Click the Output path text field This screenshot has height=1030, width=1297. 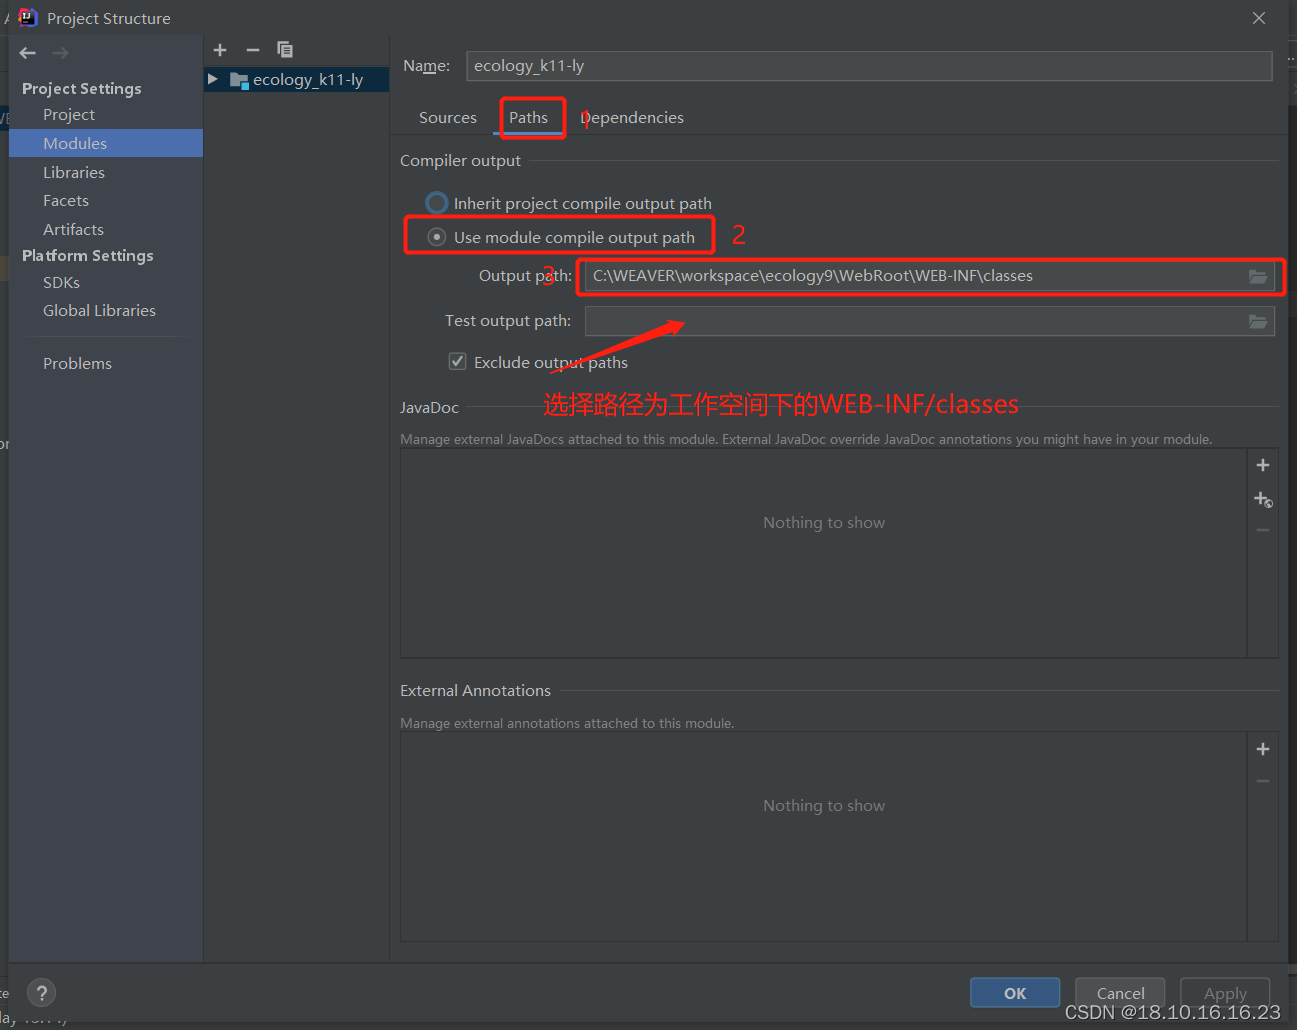(x=915, y=276)
